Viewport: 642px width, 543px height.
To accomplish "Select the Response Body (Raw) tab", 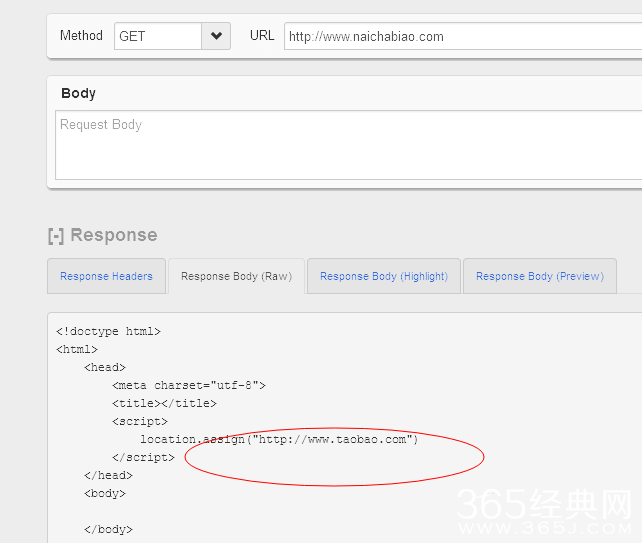I will (236, 276).
